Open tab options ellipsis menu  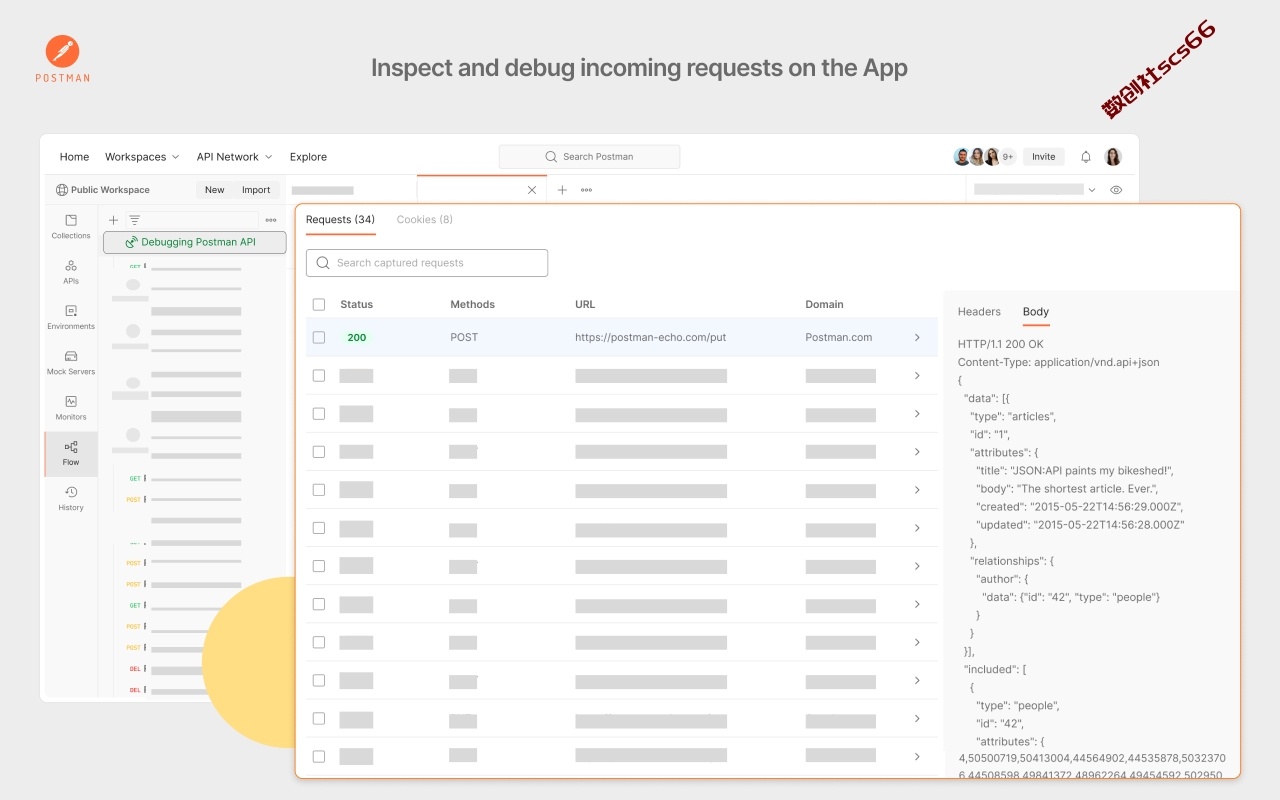click(x=586, y=190)
